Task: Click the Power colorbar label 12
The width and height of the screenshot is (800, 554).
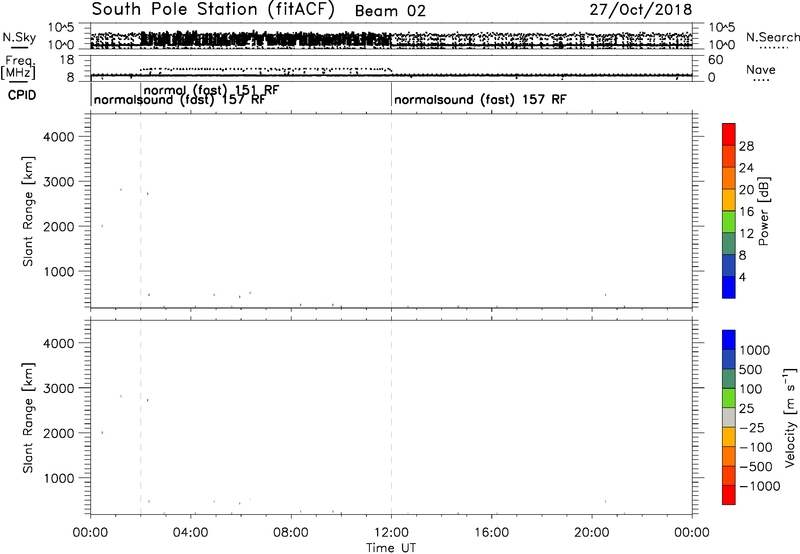Action: pyautogui.click(x=746, y=234)
